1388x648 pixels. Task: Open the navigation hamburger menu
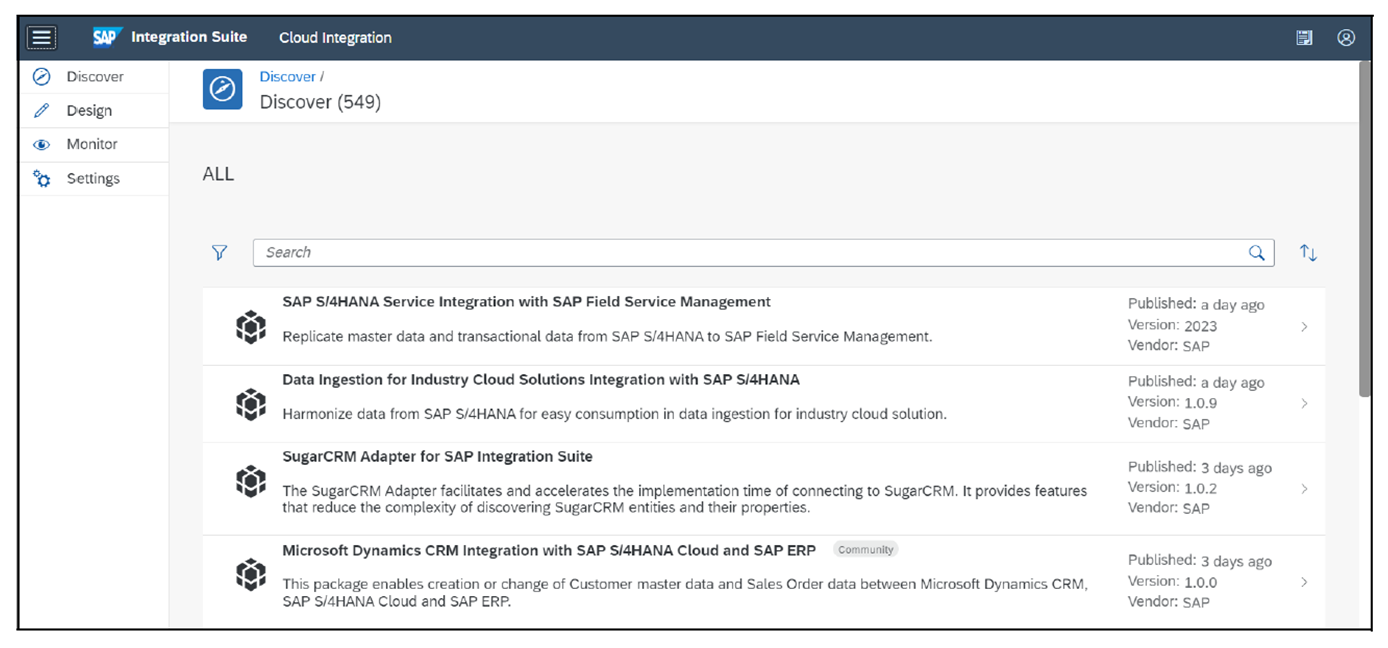coord(41,37)
